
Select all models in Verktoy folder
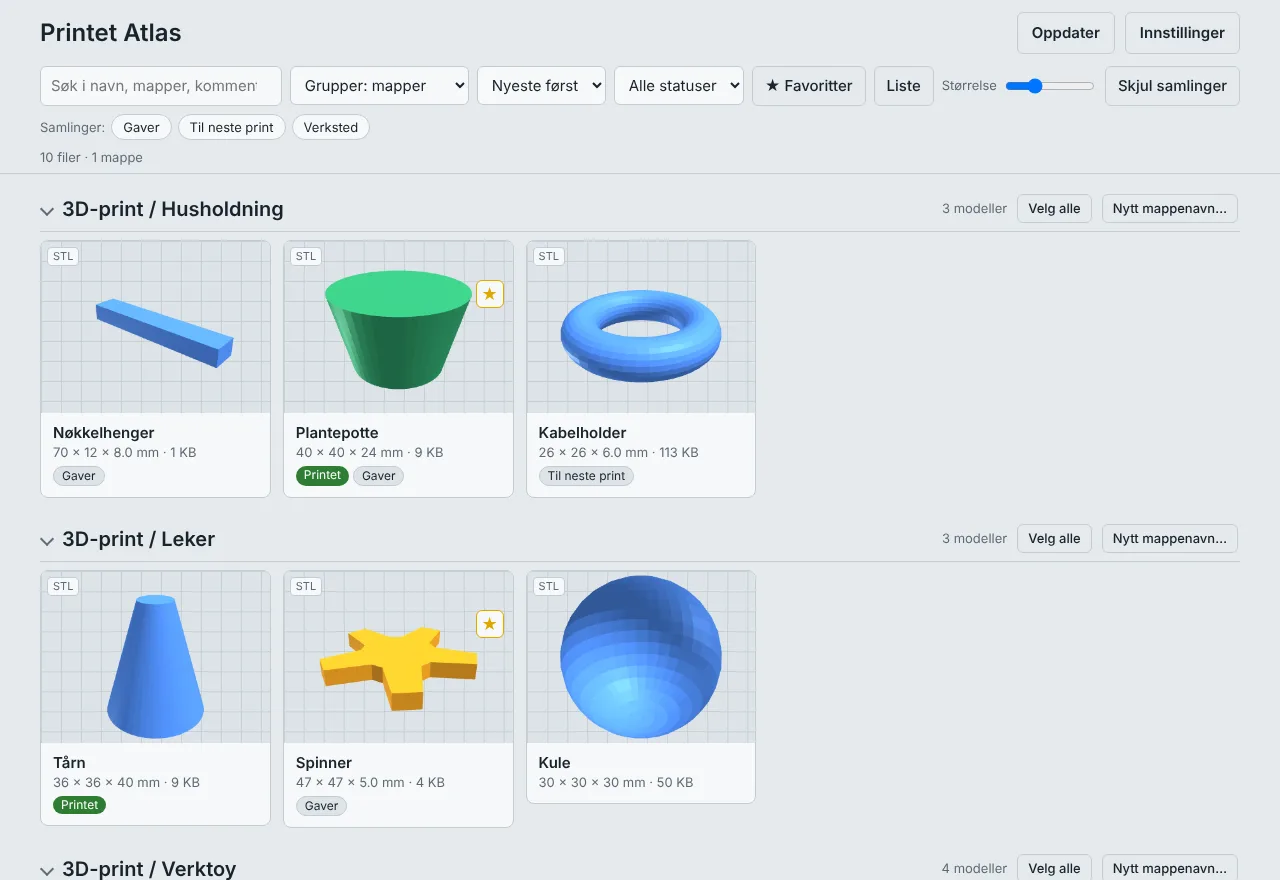pos(1055,868)
